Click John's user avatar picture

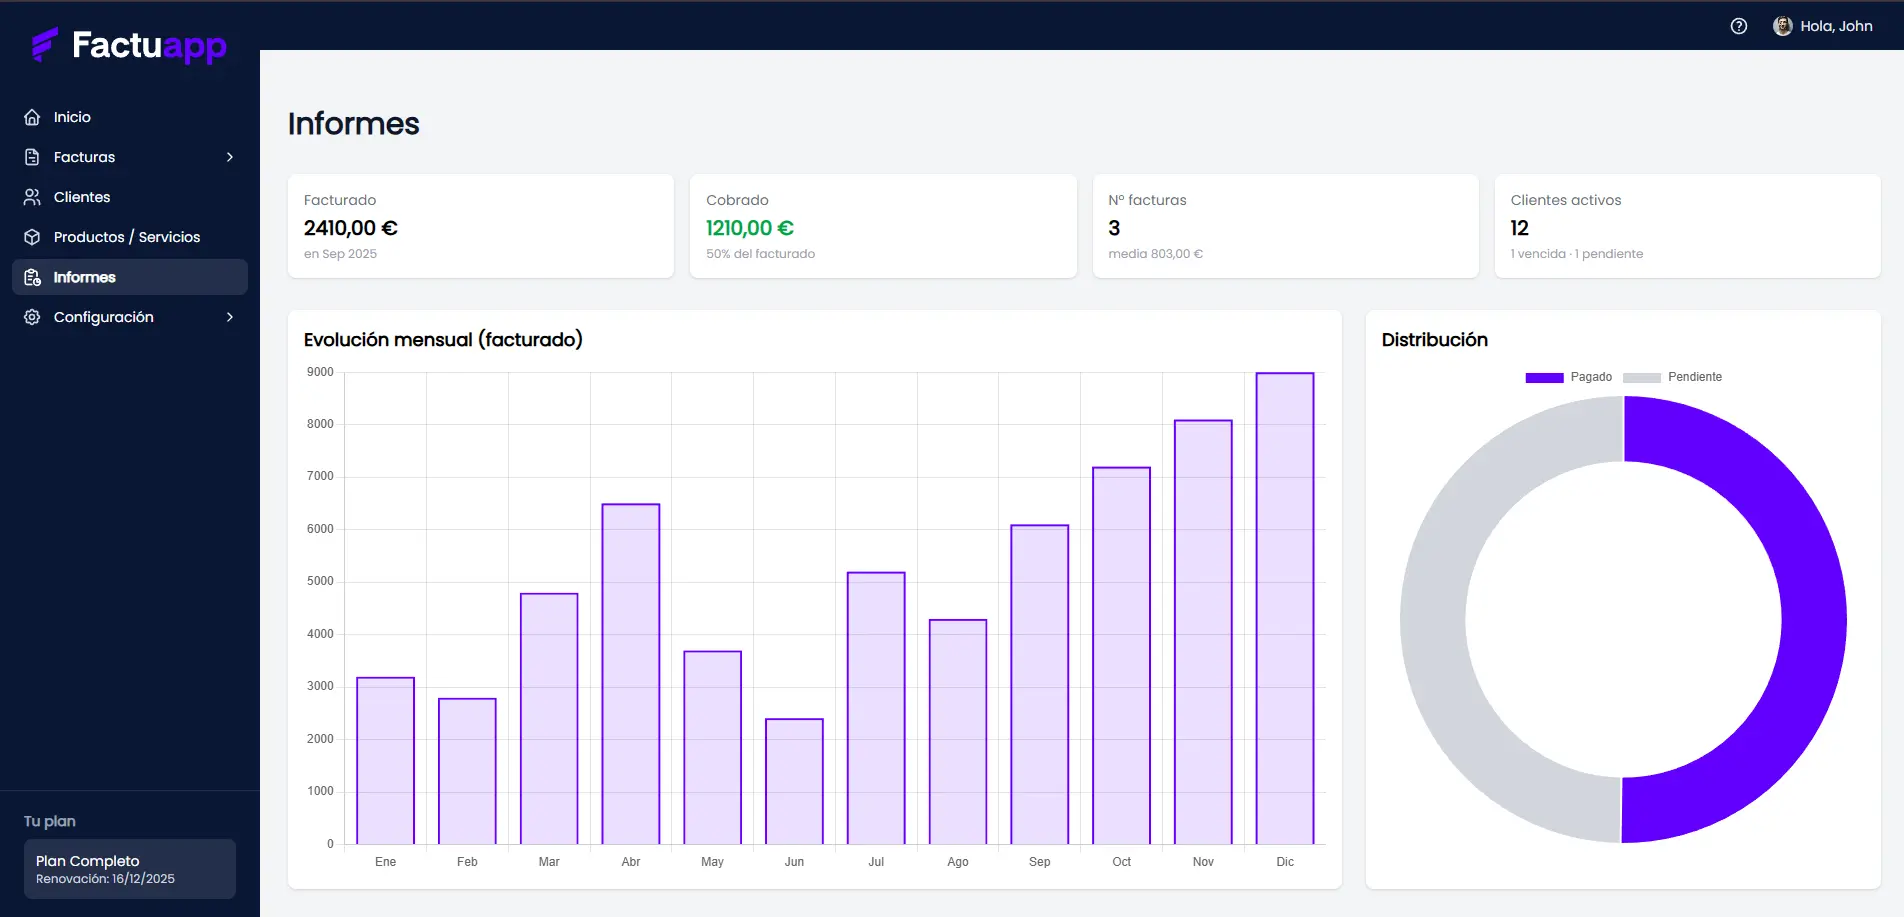point(1782,26)
